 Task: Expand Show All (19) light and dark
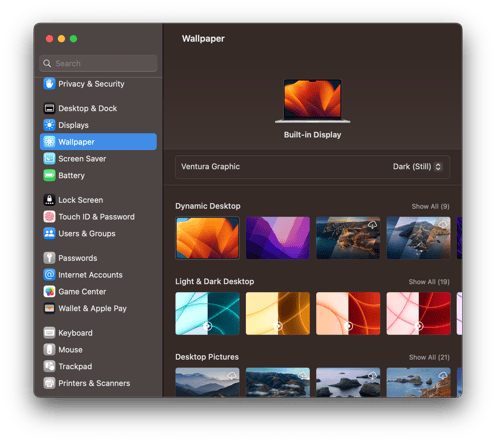point(429,282)
